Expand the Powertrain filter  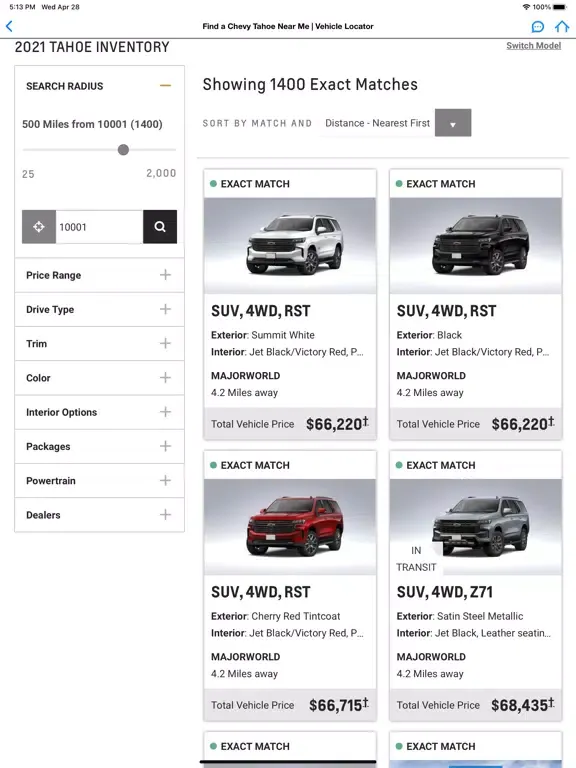[99, 481]
